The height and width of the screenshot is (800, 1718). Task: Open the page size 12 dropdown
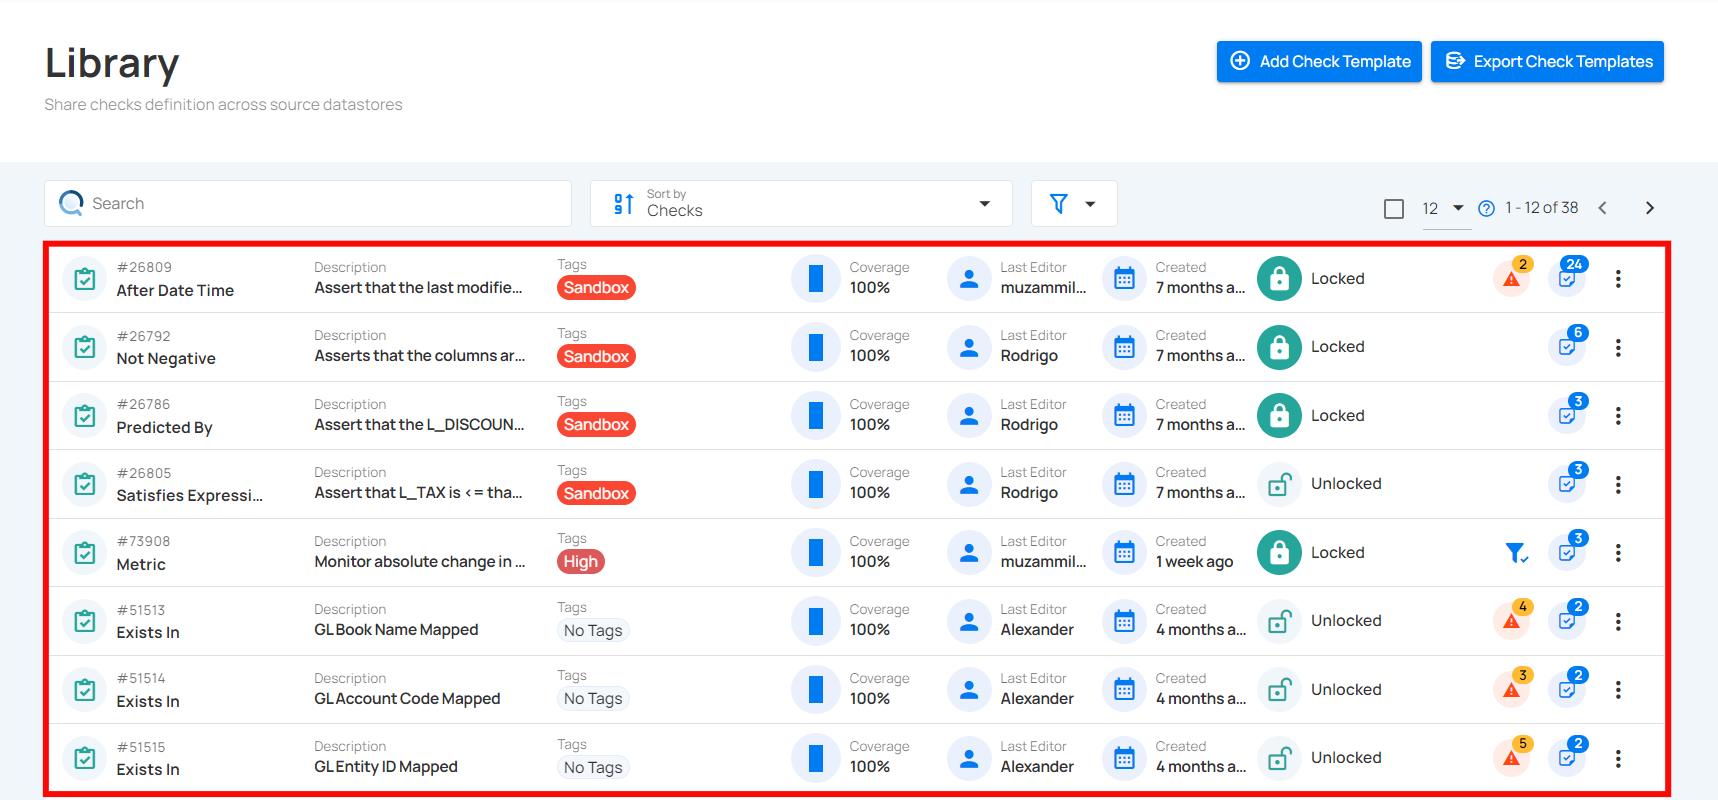(x=1444, y=208)
